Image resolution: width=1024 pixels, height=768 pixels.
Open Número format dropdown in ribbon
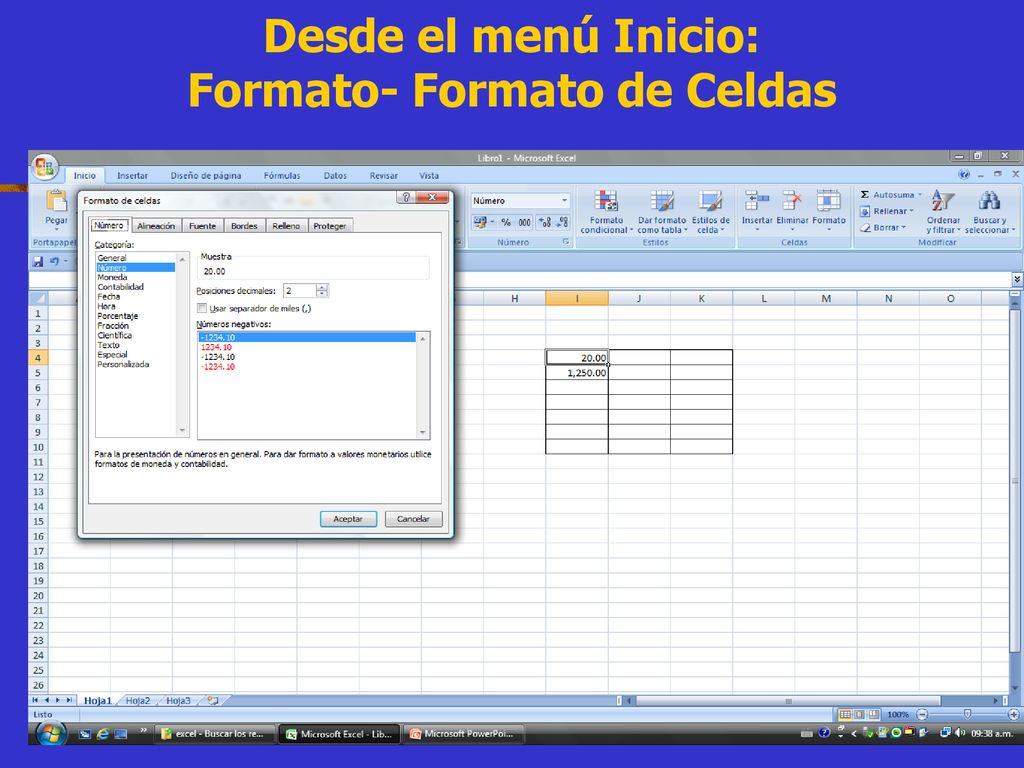coord(564,200)
